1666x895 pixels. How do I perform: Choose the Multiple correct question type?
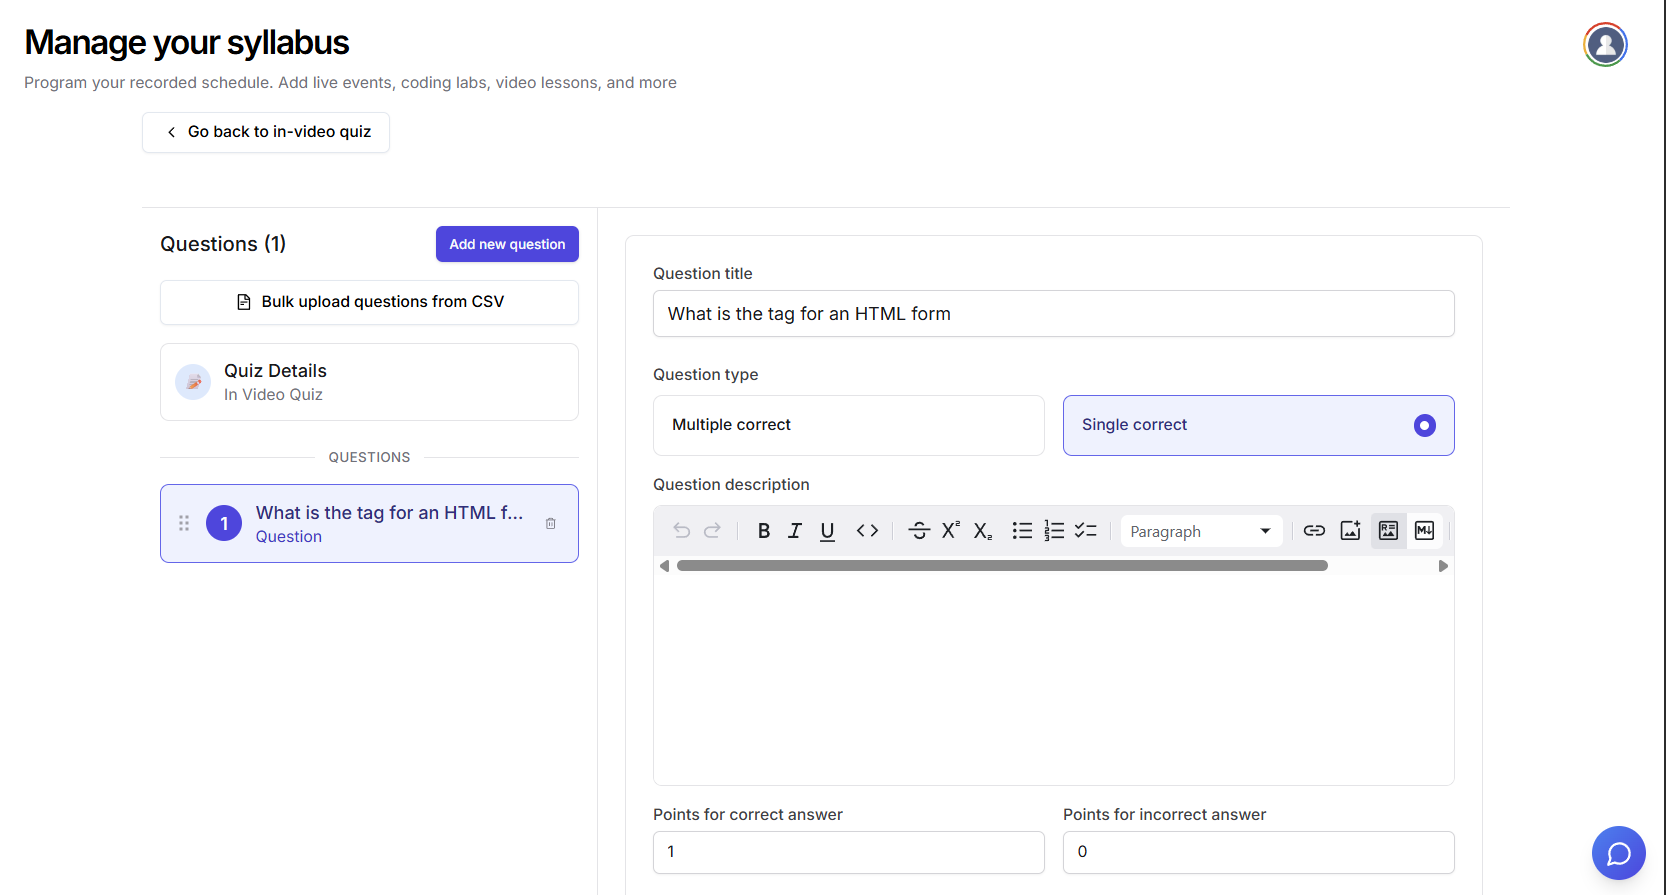pos(848,425)
